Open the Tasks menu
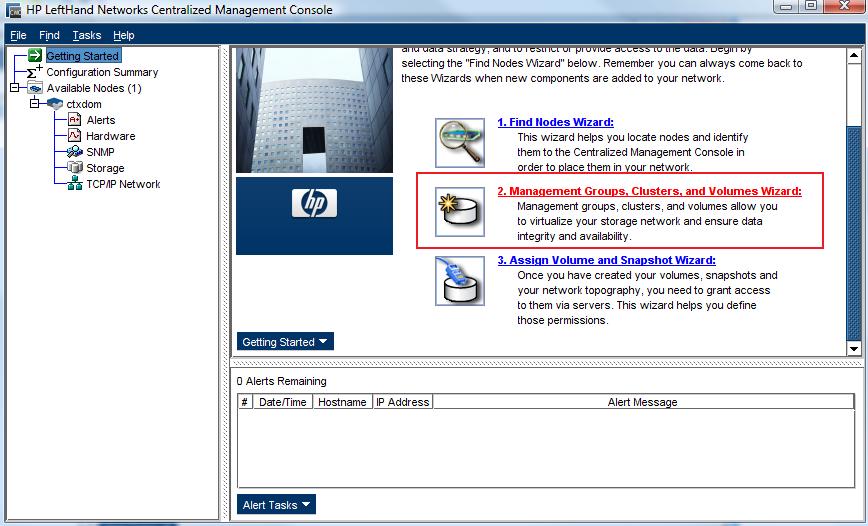Viewport: 868px width, 526px height. click(x=87, y=35)
